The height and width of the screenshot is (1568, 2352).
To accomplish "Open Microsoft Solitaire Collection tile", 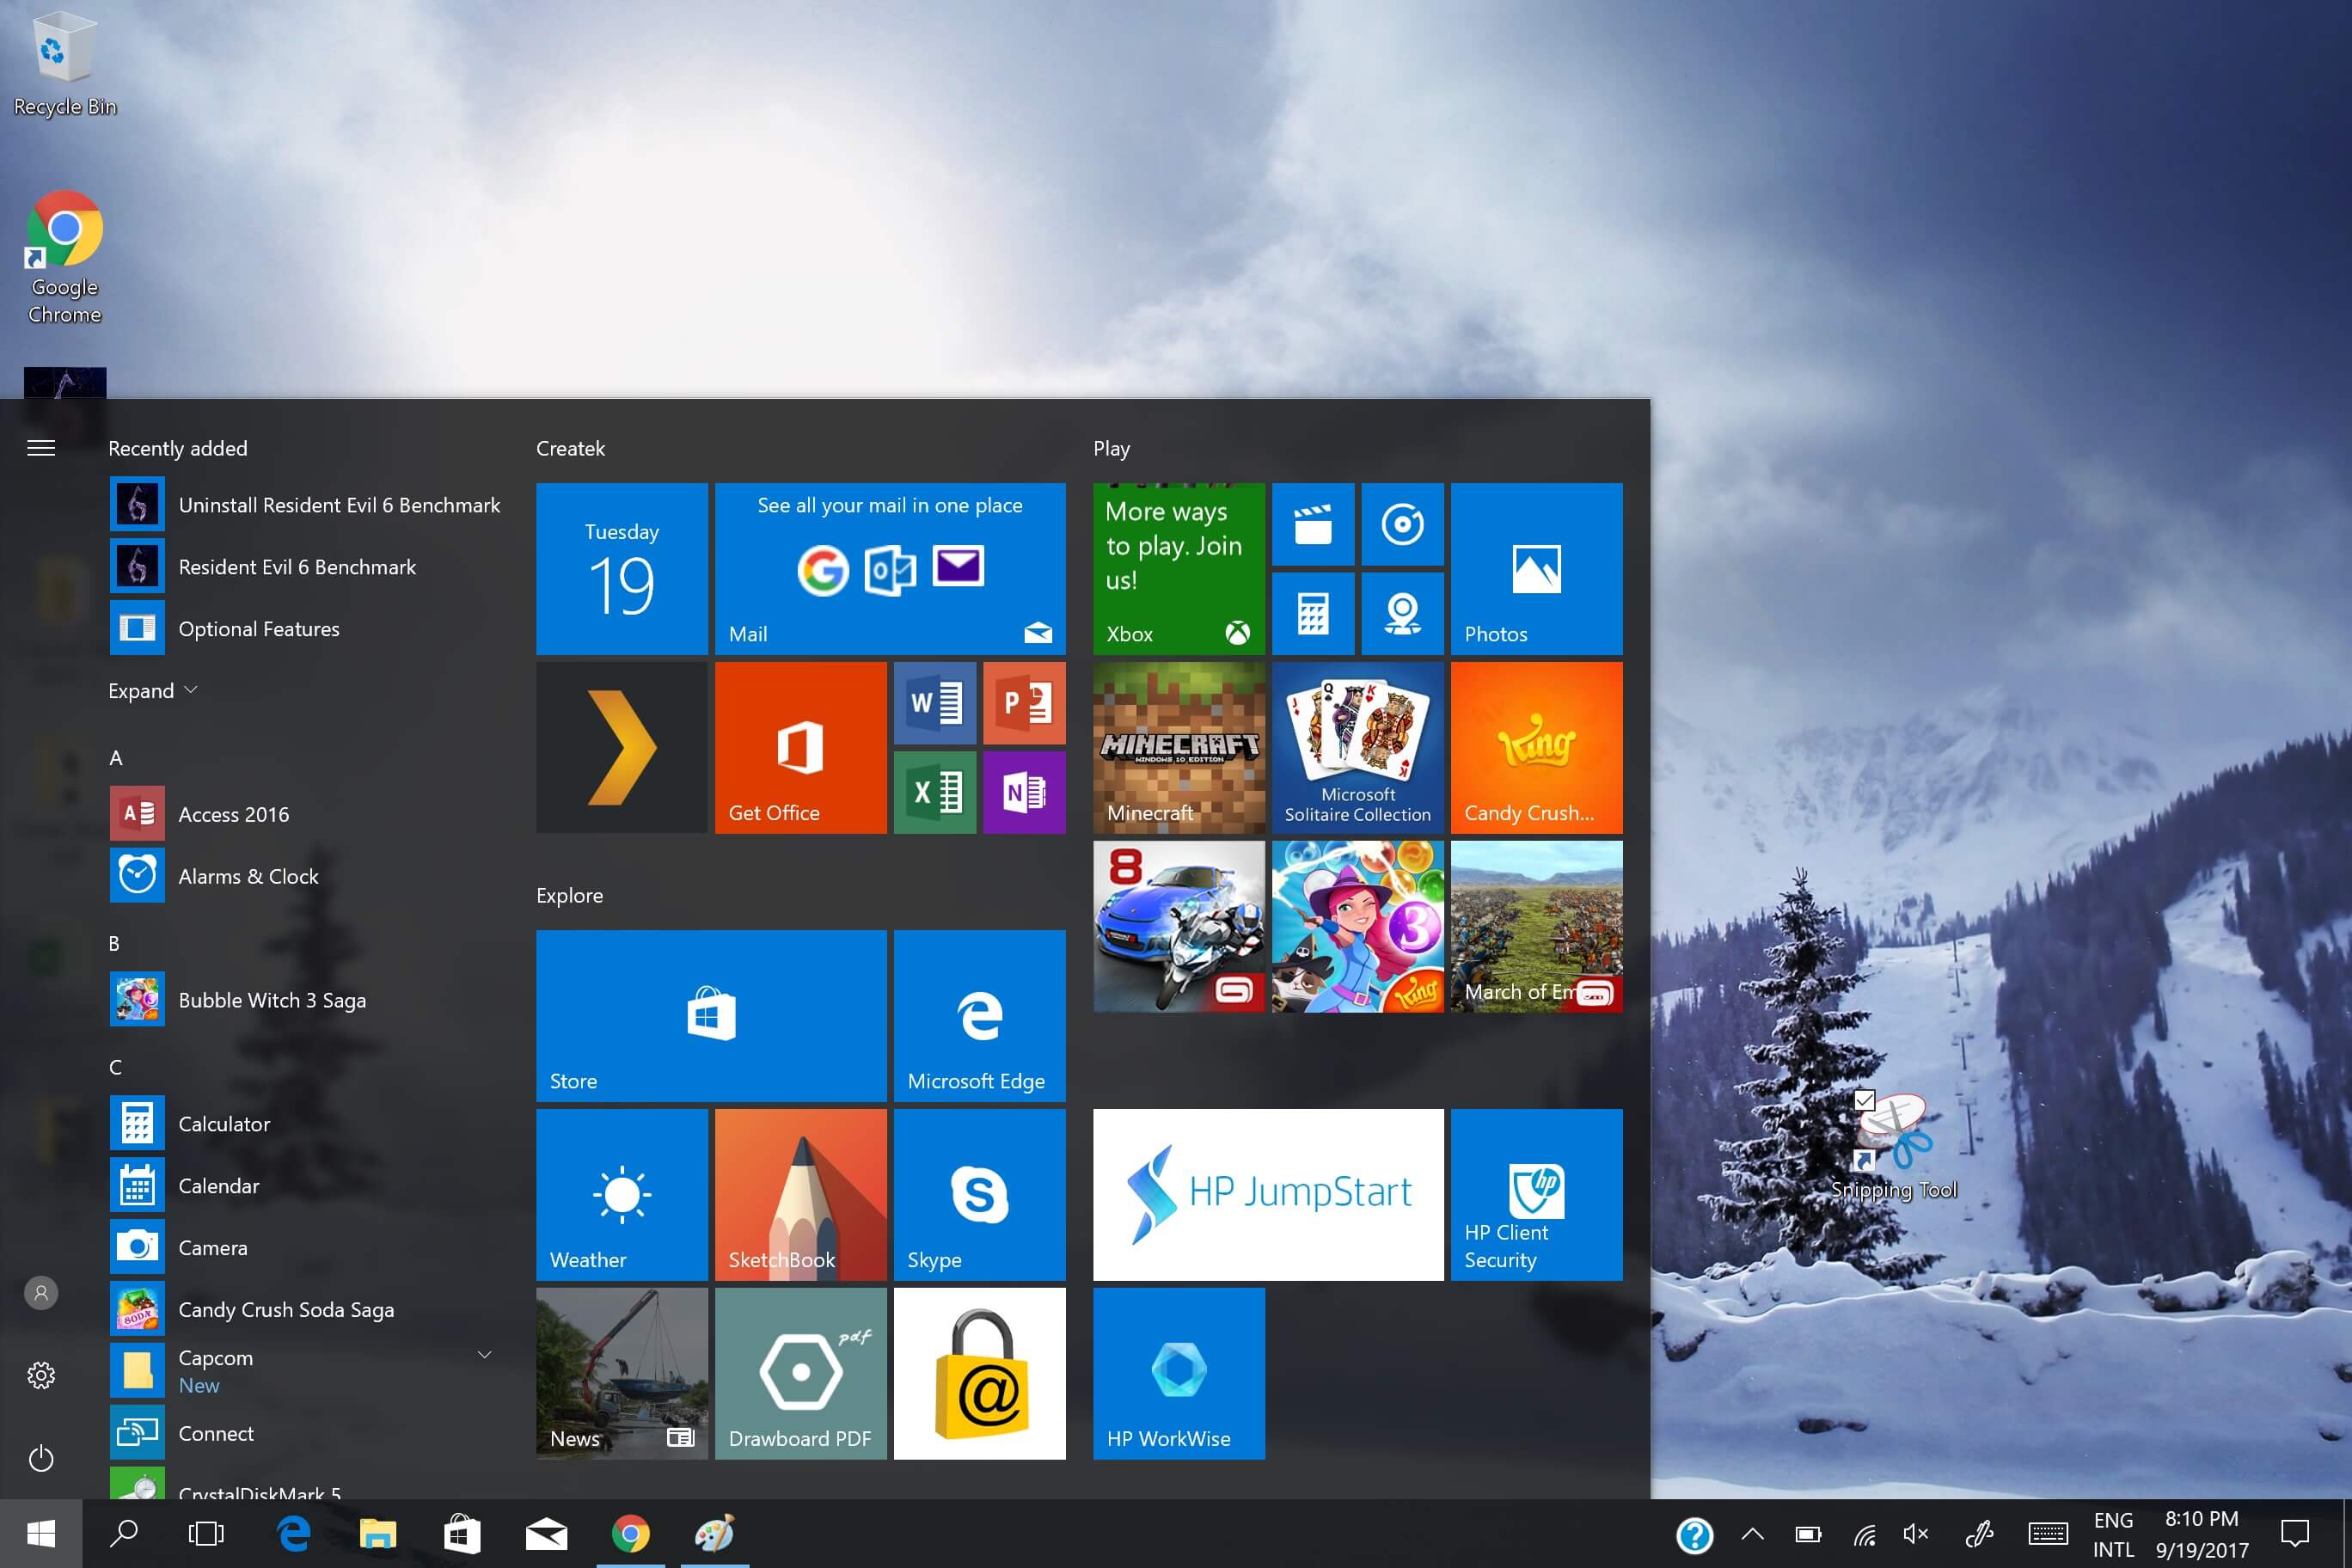I will pos(1357,747).
